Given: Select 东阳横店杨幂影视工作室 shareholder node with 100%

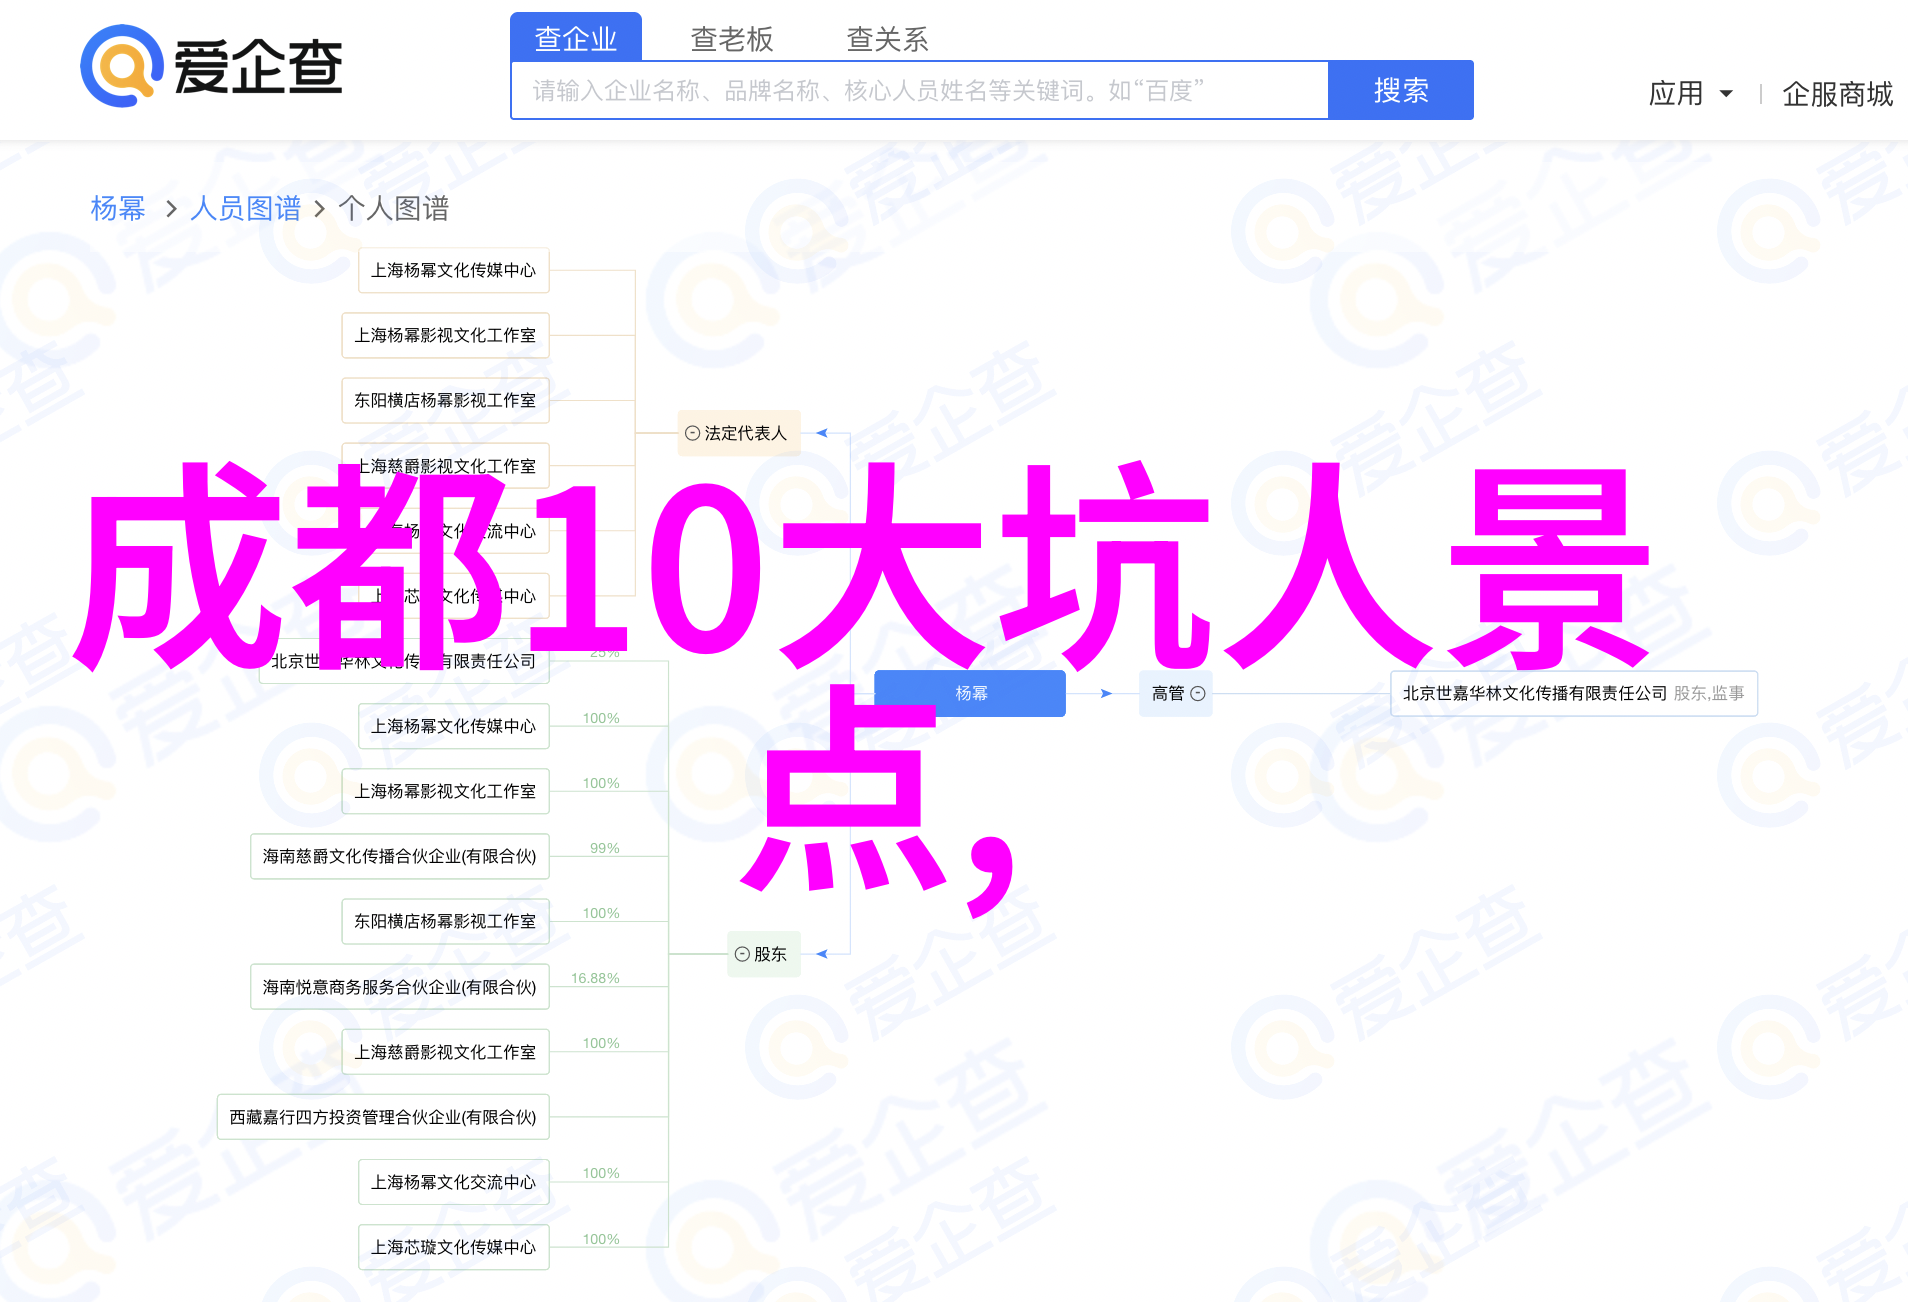Looking at the screenshot, I should [x=446, y=921].
